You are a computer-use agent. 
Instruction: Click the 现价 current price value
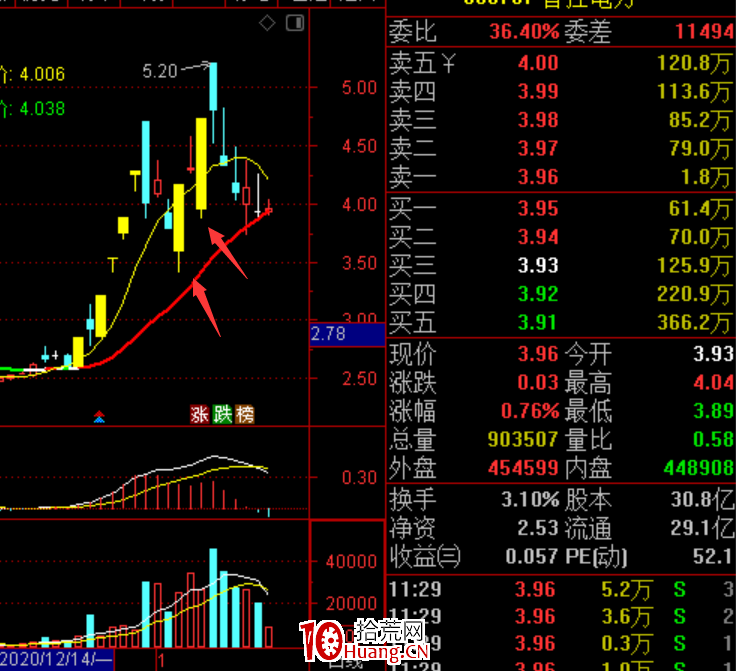point(538,354)
